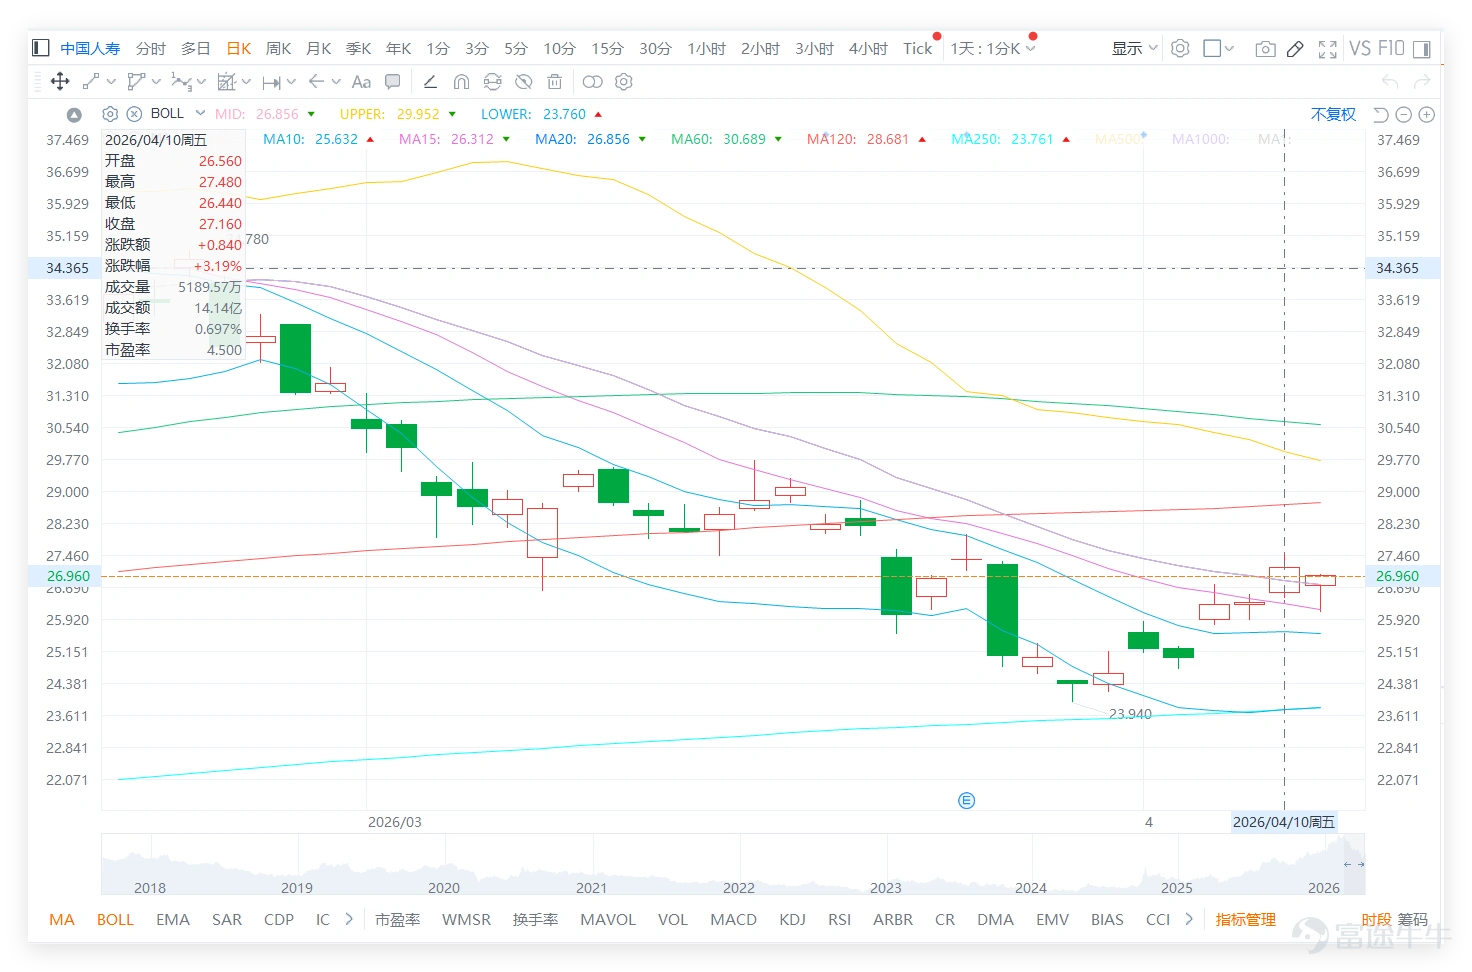Toggle the right sidebar panel icon
The width and height of the screenshot is (1472, 972).
[1421, 48]
